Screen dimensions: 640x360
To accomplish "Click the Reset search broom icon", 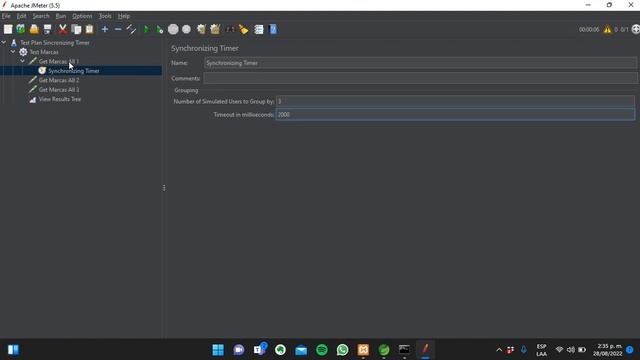I will (x=244, y=29).
